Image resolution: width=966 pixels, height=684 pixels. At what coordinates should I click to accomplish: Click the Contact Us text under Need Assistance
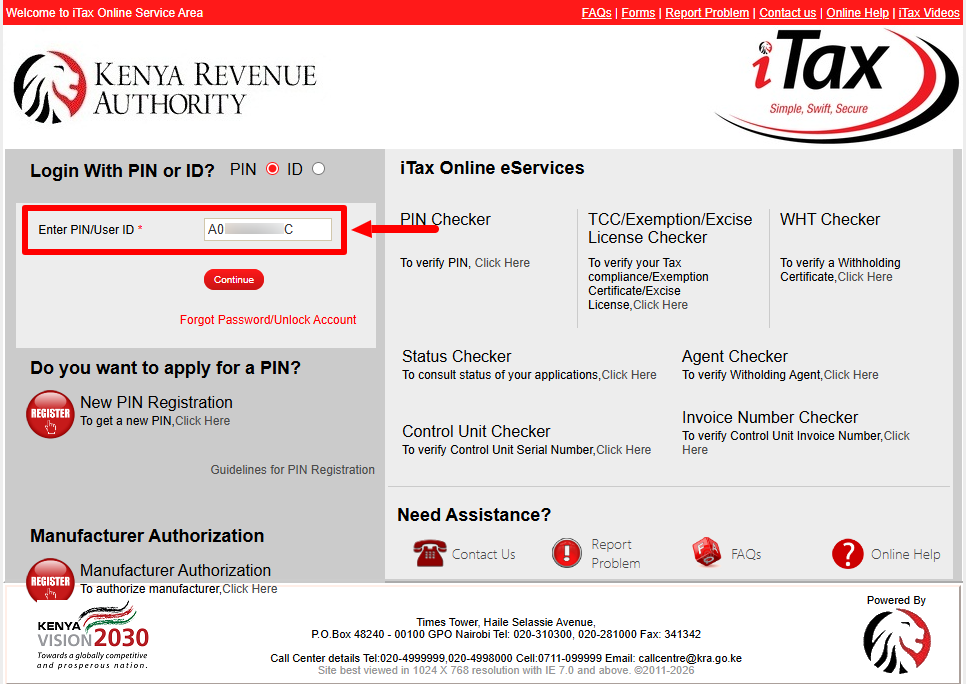484,554
